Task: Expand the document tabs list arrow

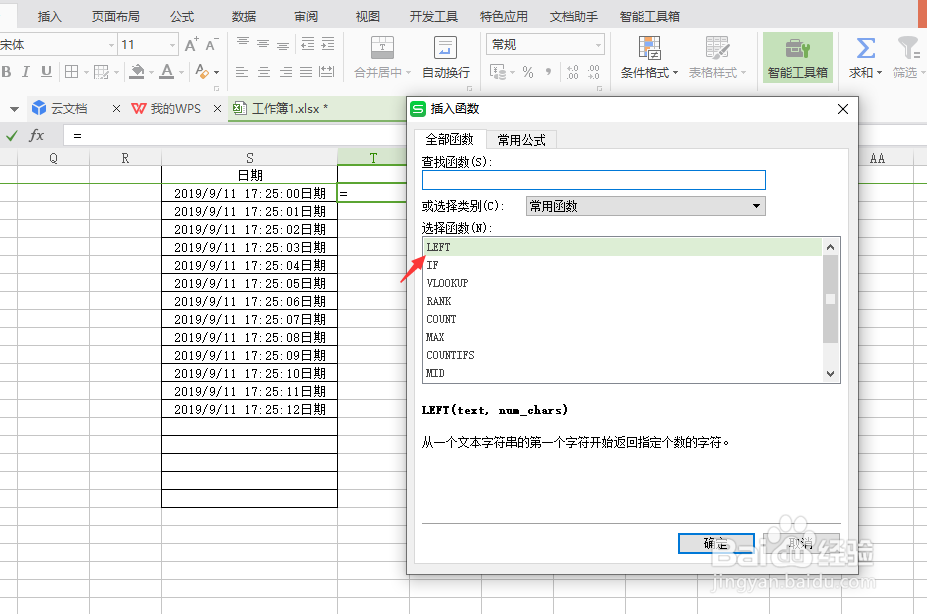Action: pyautogui.click(x=14, y=109)
